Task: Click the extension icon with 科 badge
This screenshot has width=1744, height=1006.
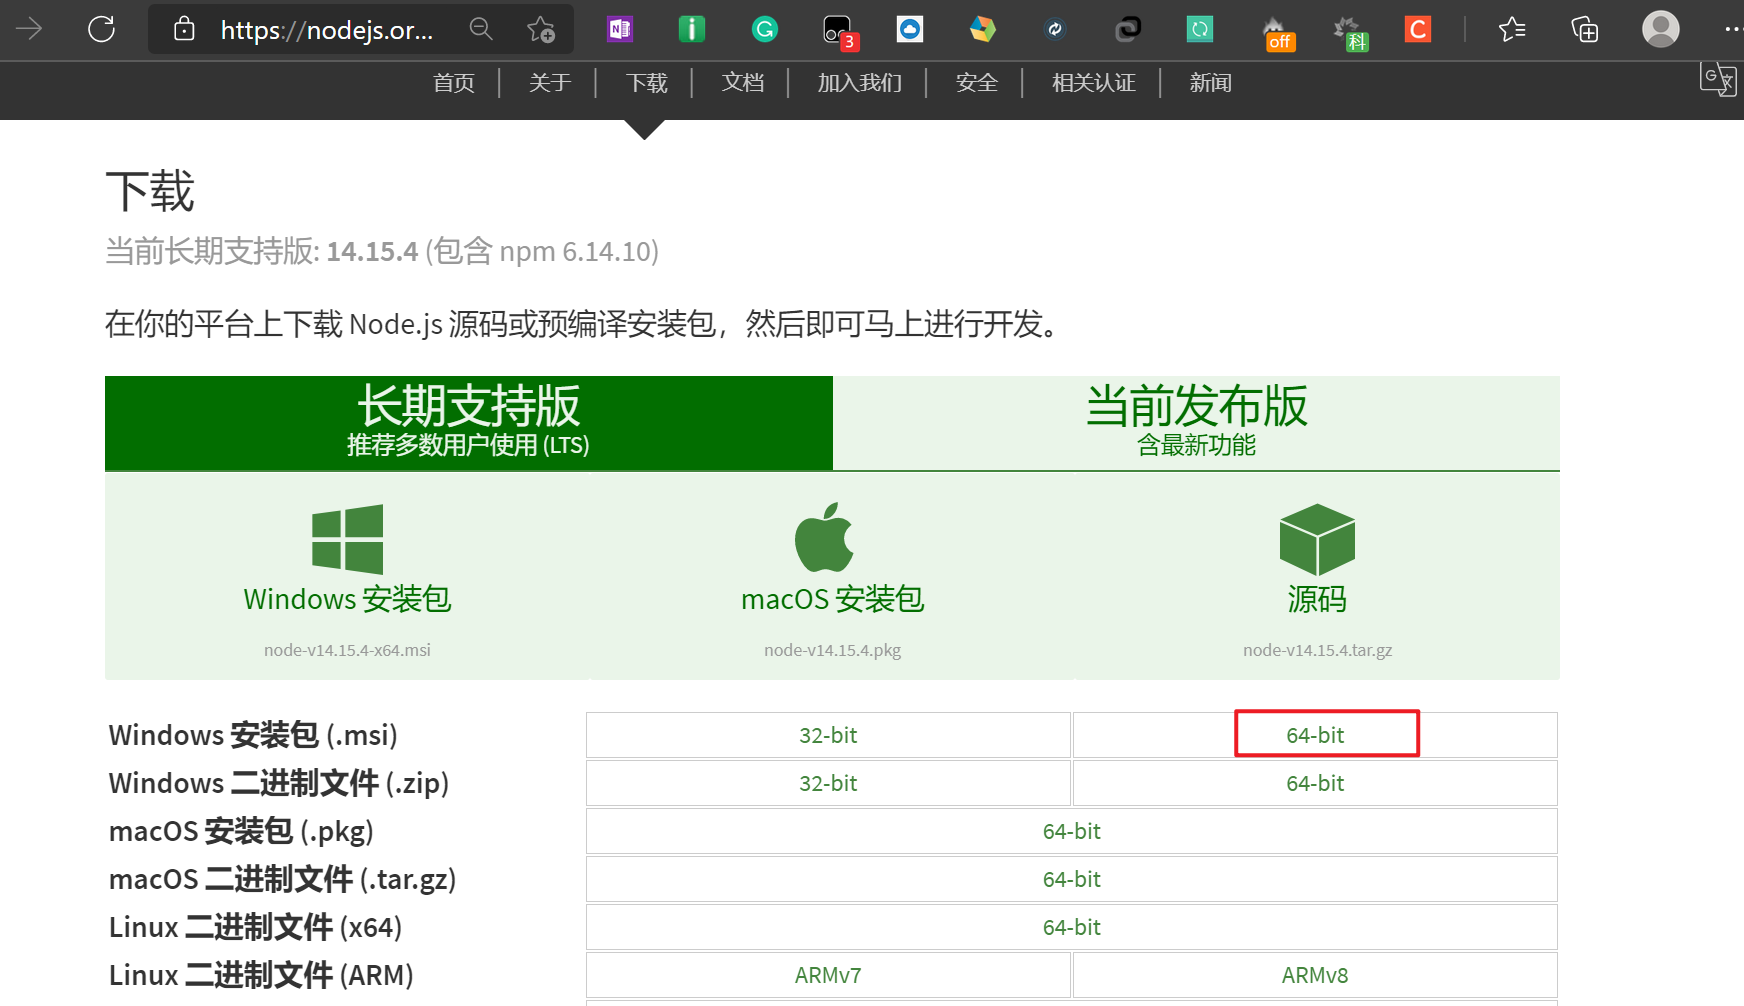Action: (x=1350, y=32)
